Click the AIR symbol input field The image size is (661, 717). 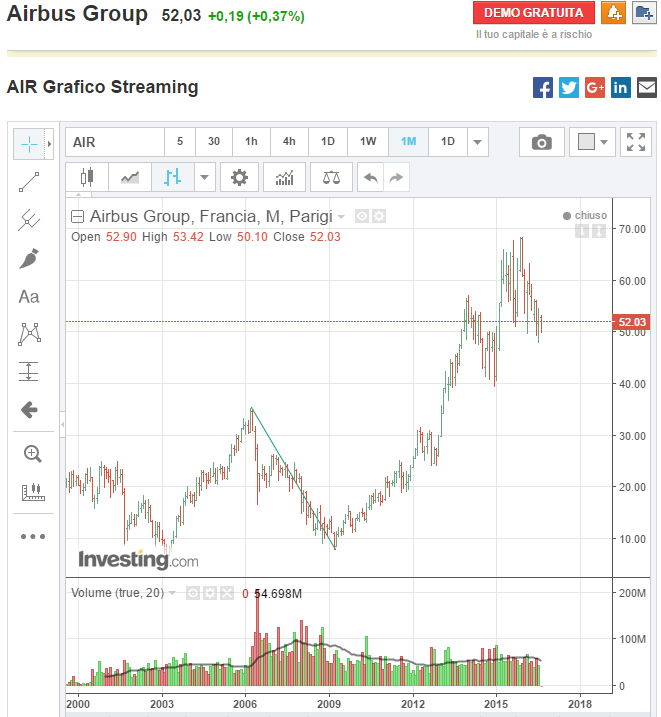(x=115, y=142)
